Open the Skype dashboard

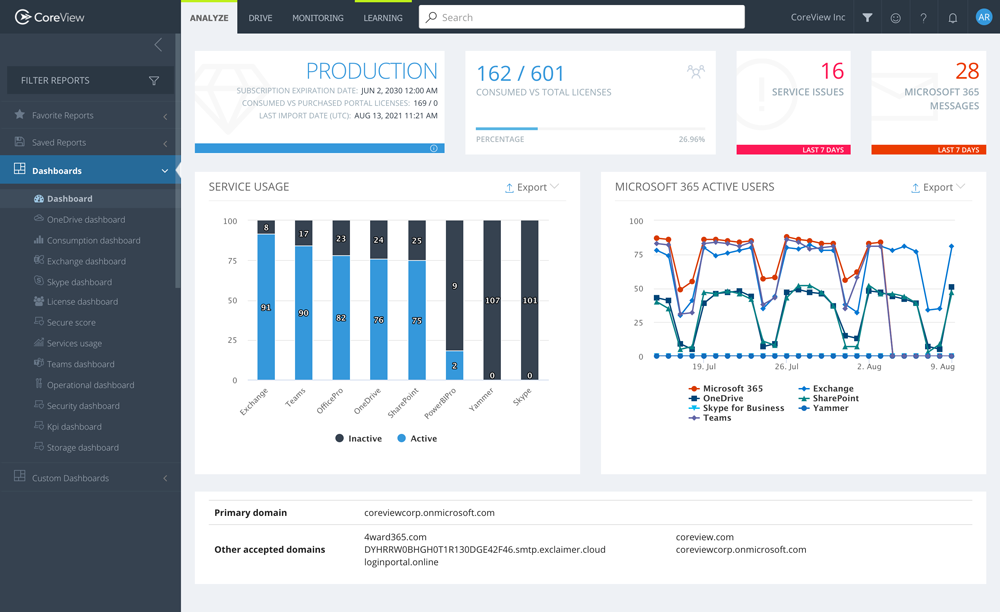(x=76, y=281)
